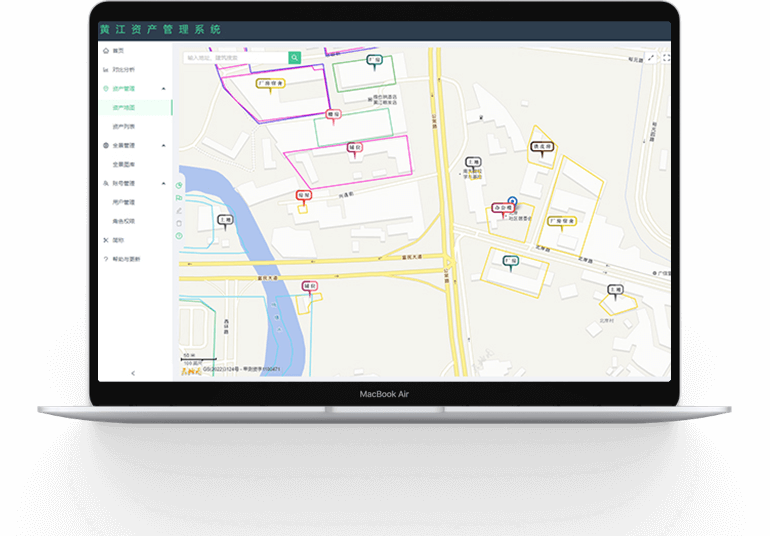Click the expand arrows icon beside fullscreen
This screenshot has height=536, width=770.
tap(651, 58)
